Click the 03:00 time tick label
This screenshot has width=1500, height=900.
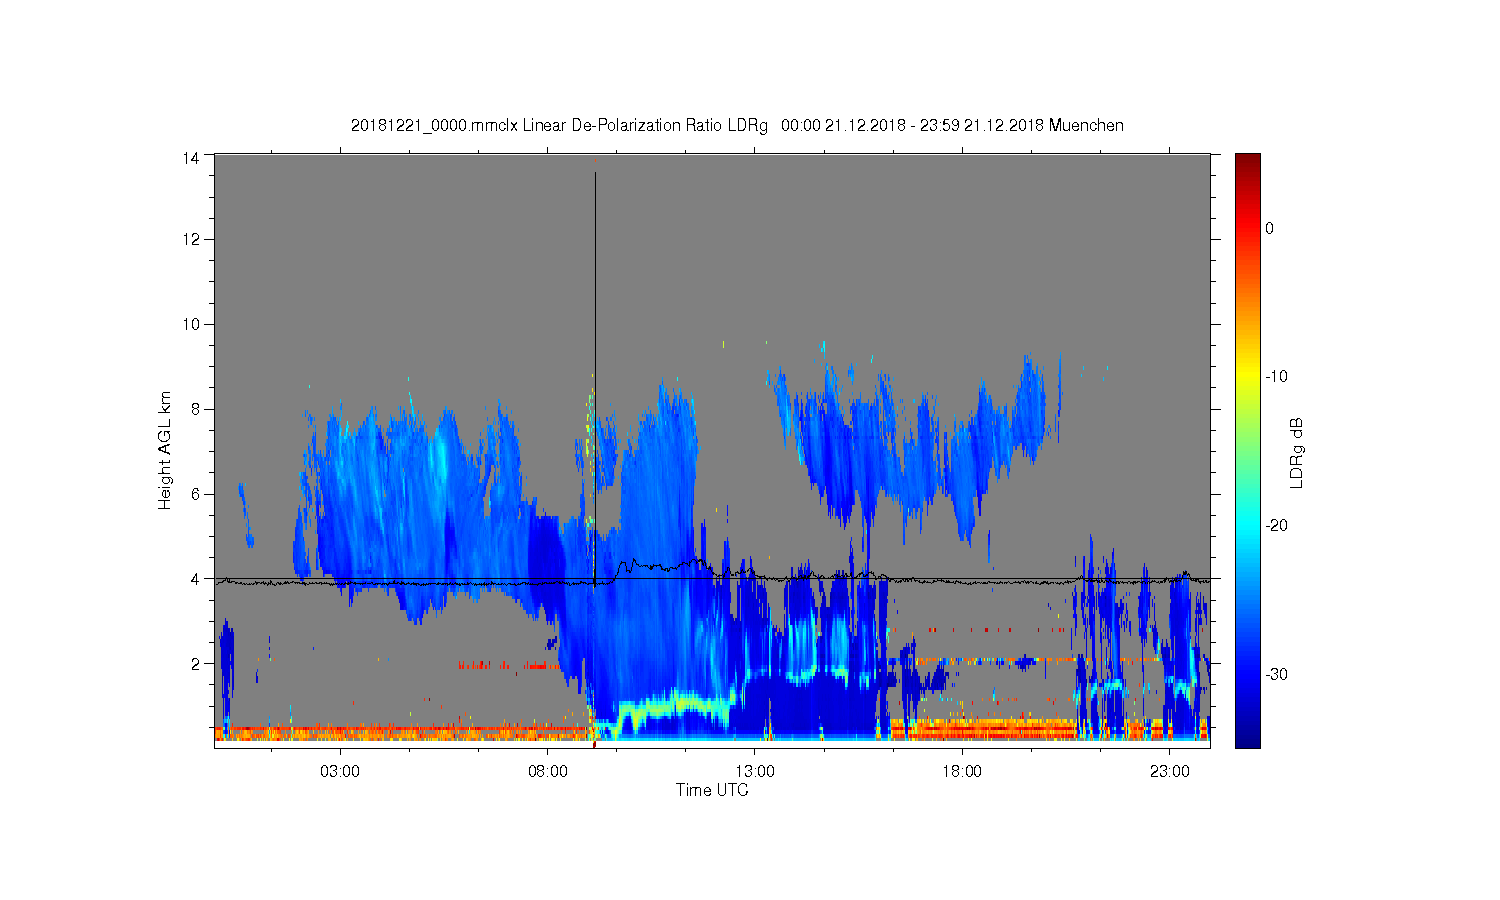pos(340,772)
